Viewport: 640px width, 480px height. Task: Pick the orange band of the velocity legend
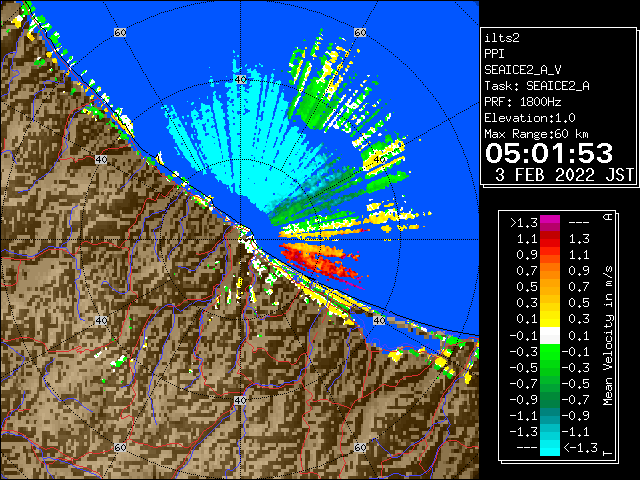click(x=550, y=271)
